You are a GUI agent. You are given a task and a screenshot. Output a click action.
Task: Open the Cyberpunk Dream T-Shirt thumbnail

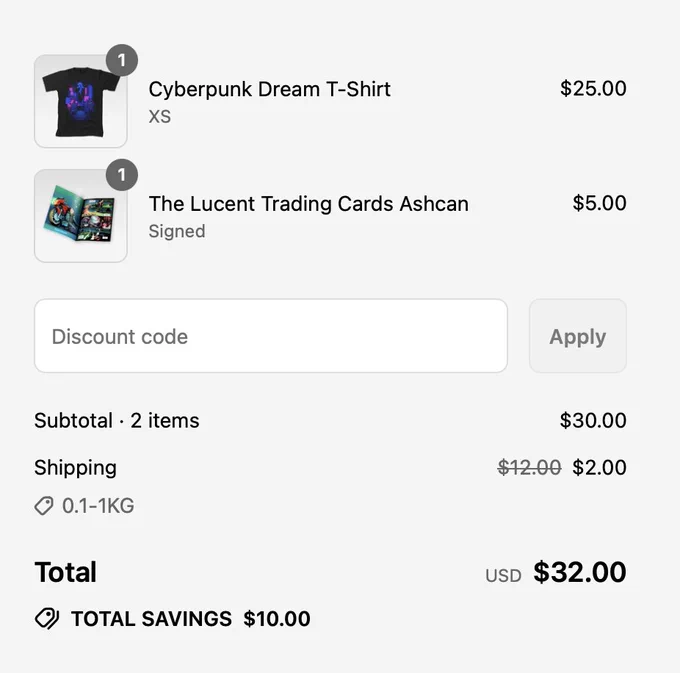tap(81, 101)
